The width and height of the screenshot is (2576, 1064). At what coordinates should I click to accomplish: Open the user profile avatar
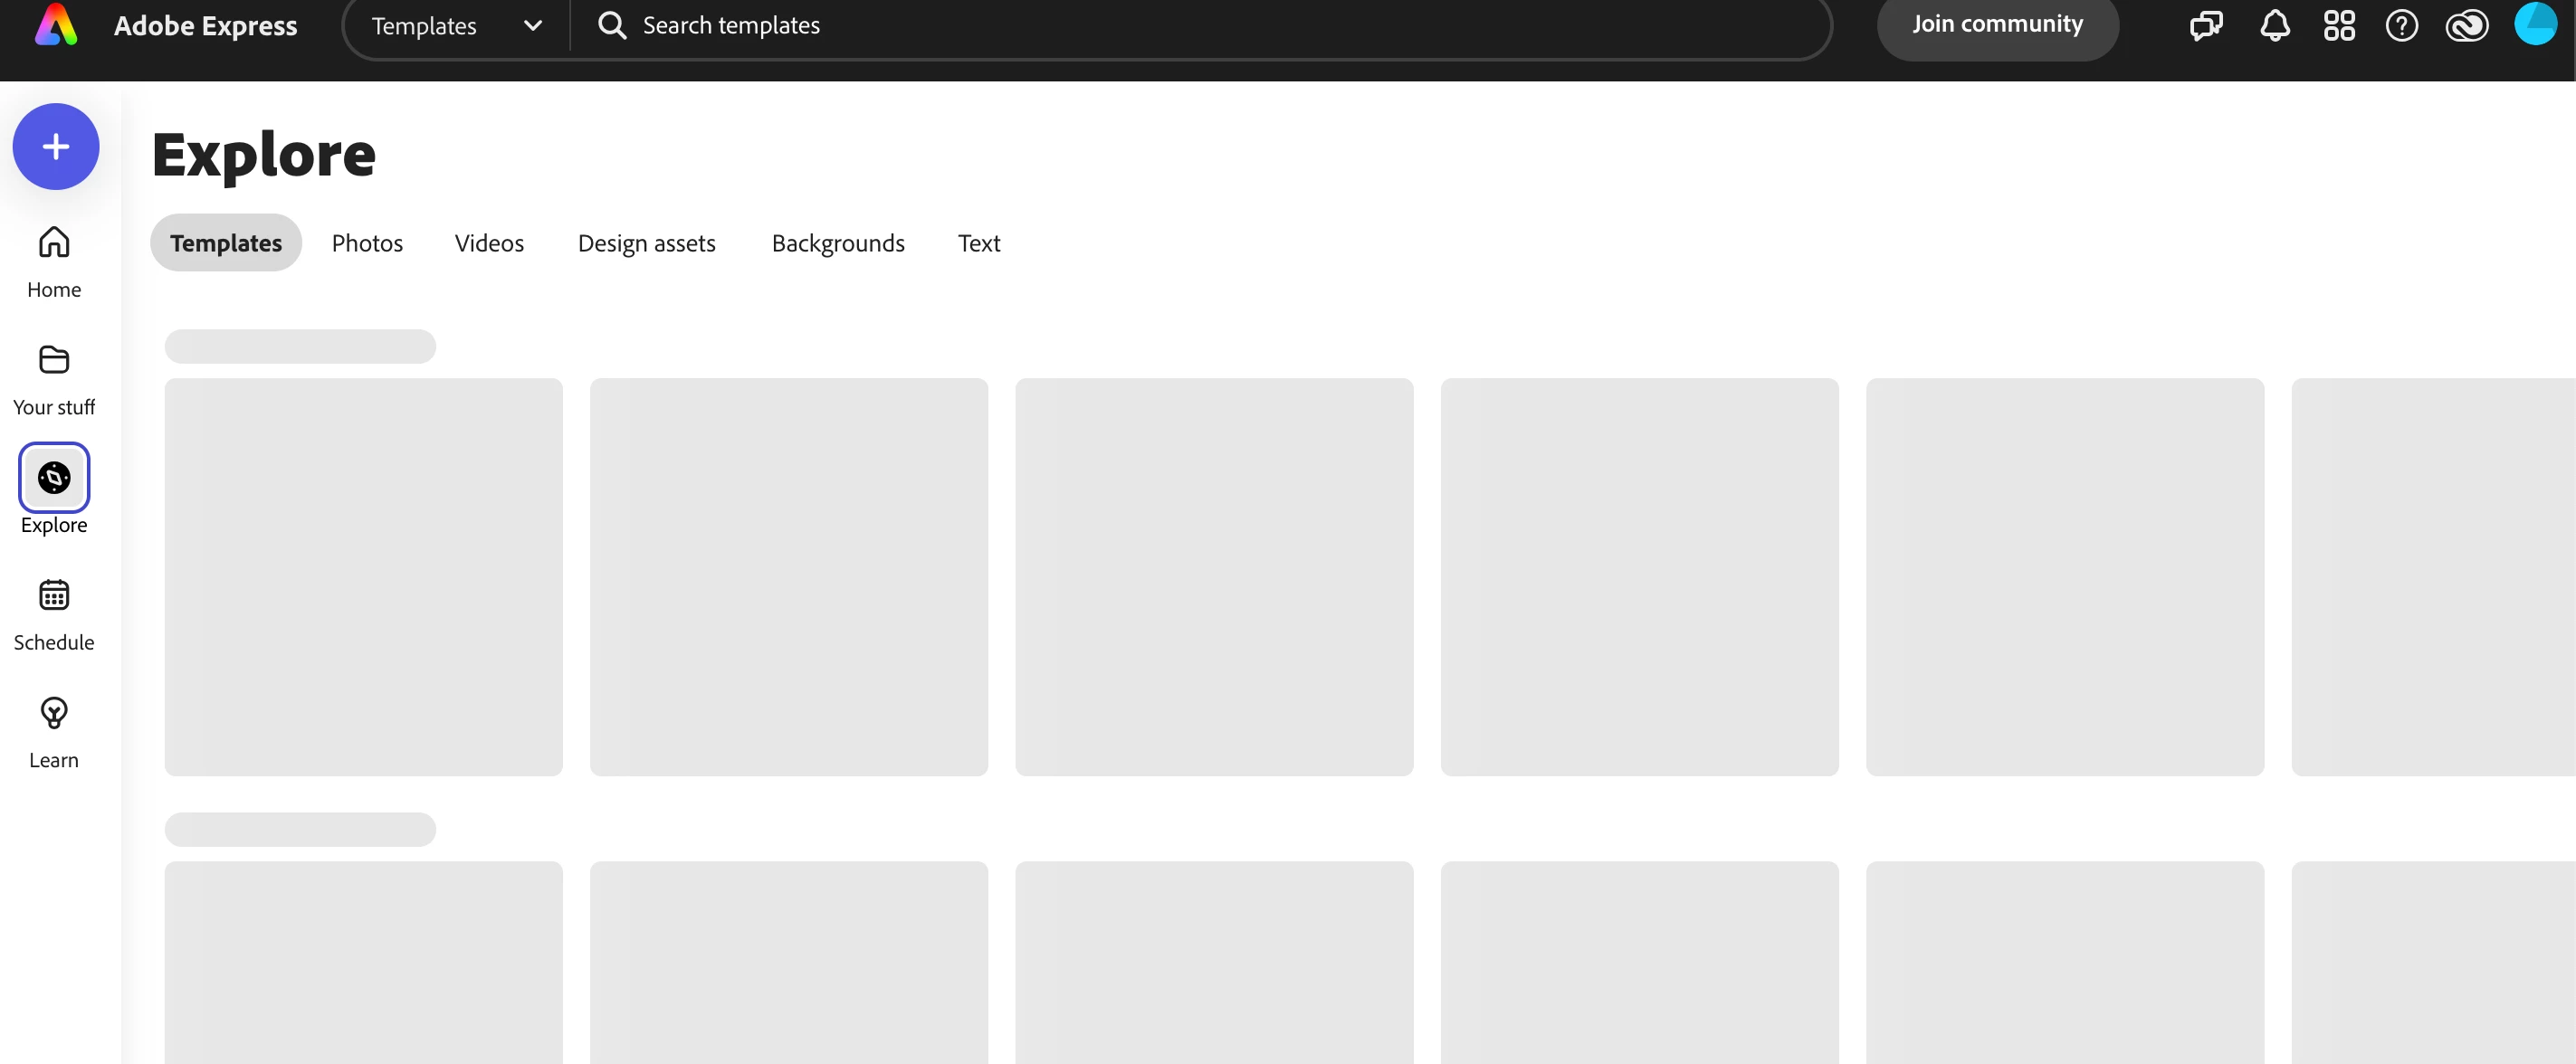pos(2534,23)
